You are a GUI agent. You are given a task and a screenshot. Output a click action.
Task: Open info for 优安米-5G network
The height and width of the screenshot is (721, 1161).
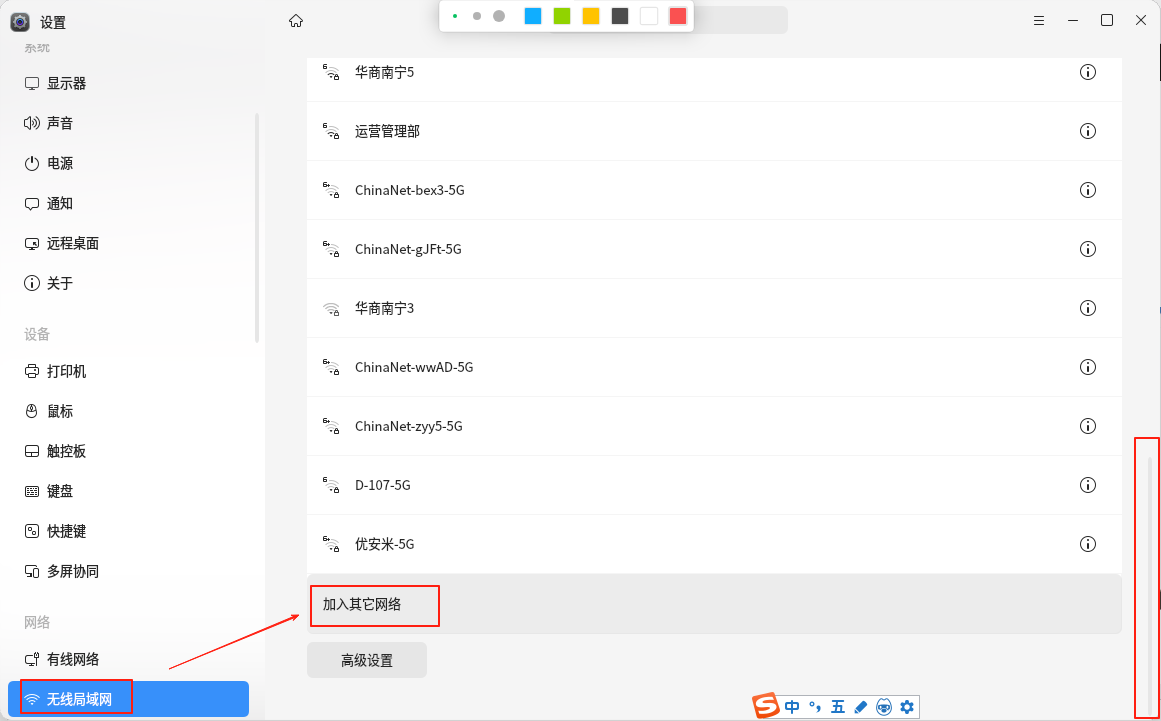click(1088, 544)
